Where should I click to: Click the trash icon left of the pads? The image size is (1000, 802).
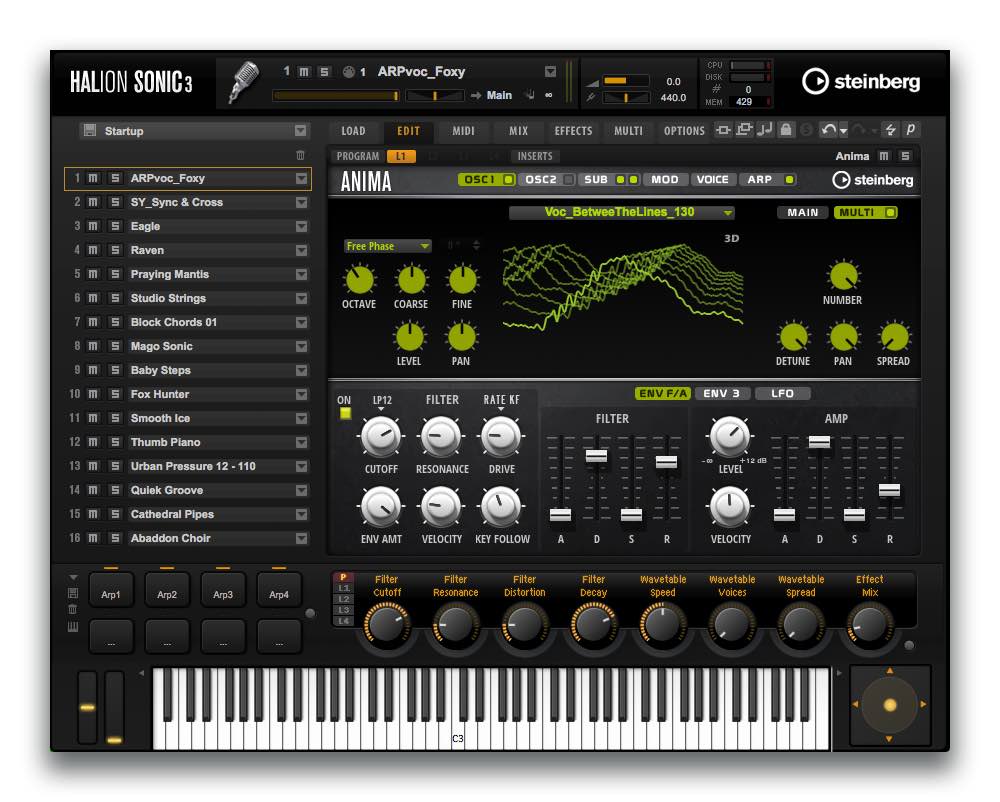click(x=73, y=609)
